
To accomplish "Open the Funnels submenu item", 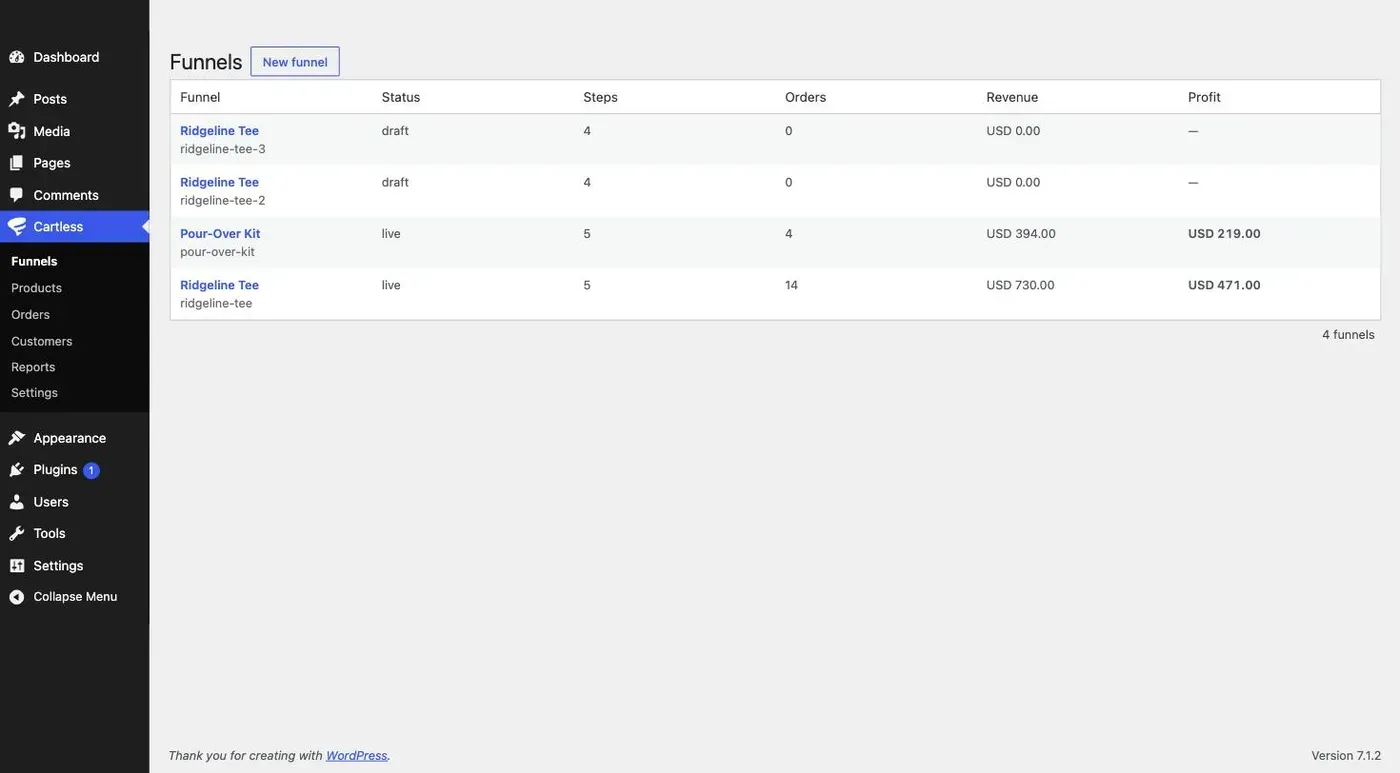I will [34, 261].
